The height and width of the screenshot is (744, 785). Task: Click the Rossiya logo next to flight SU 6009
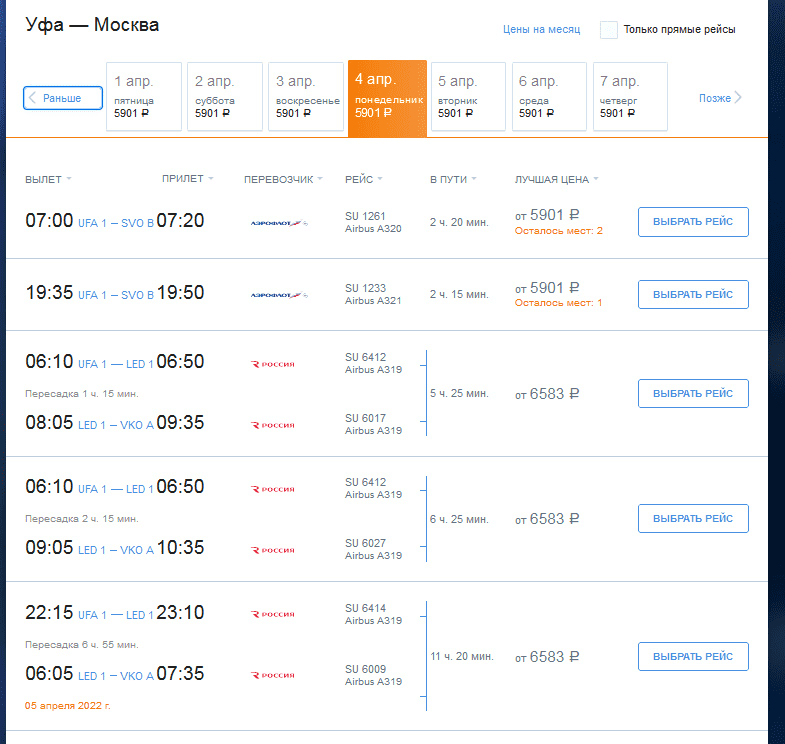tap(273, 675)
